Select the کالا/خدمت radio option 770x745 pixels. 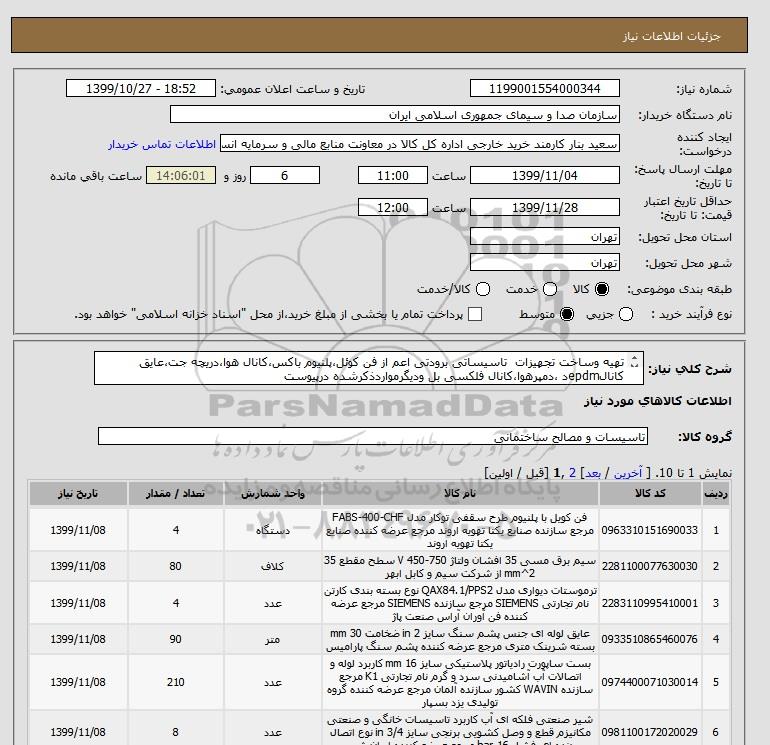[483, 289]
